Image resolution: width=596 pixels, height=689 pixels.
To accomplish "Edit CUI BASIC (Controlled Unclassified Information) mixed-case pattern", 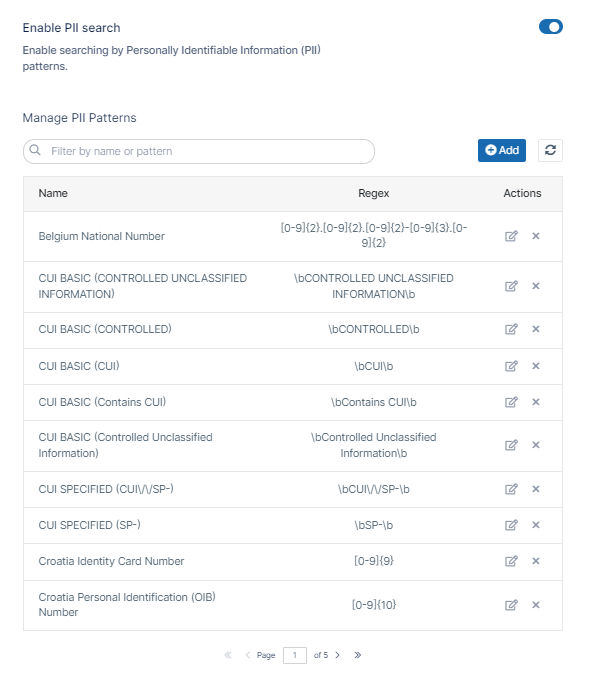I will click(x=511, y=446).
